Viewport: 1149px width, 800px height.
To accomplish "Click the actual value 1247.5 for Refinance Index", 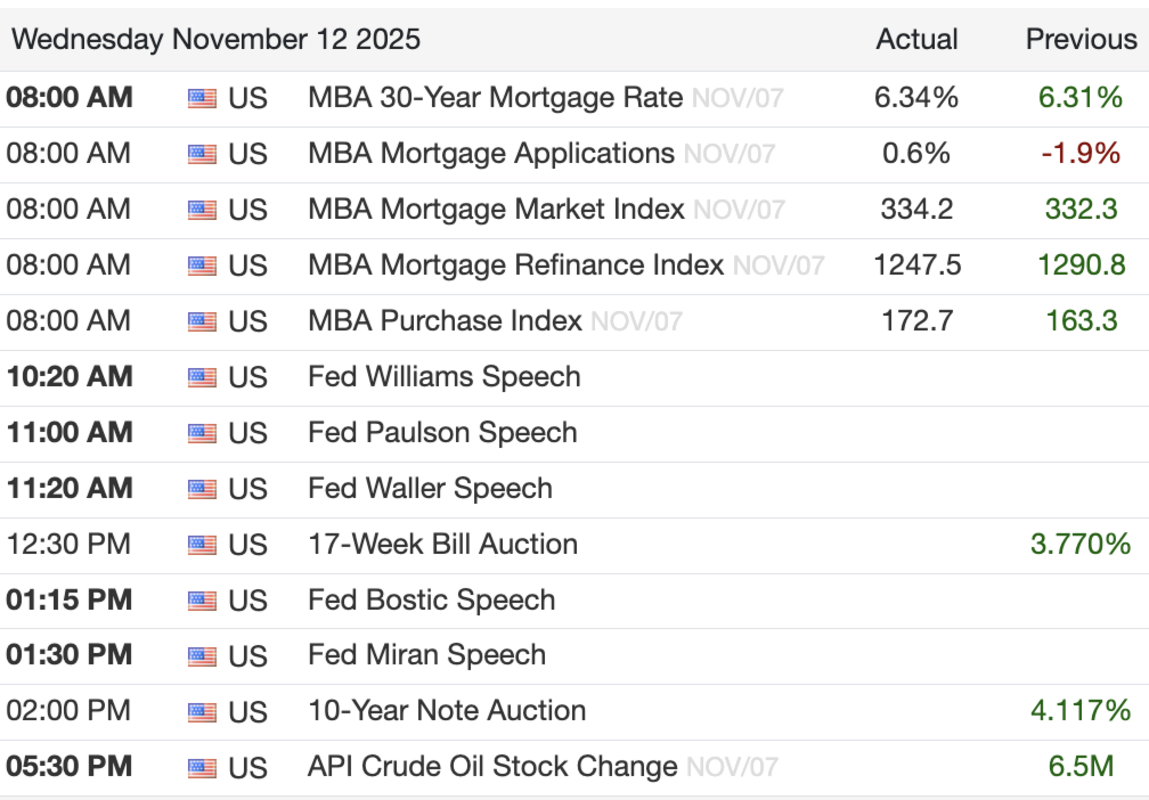I will click(x=916, y=266).
